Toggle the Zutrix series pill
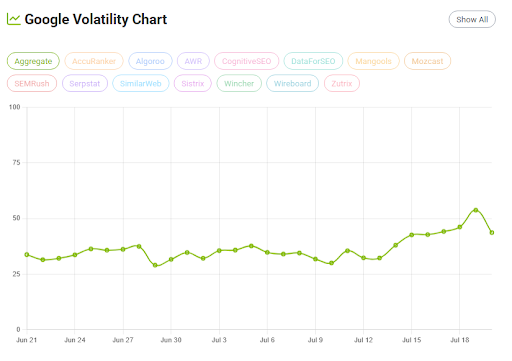512x361 pixels. [342, 83]
